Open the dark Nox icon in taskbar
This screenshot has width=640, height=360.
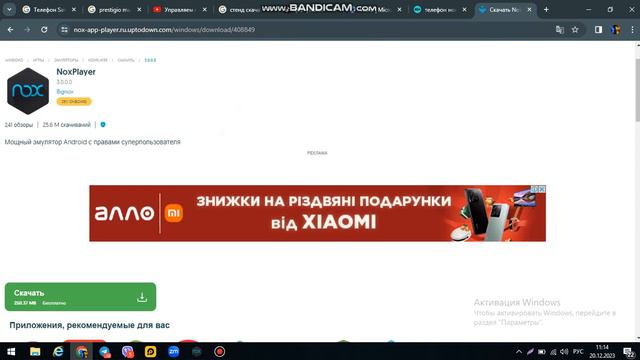(196, 351)
